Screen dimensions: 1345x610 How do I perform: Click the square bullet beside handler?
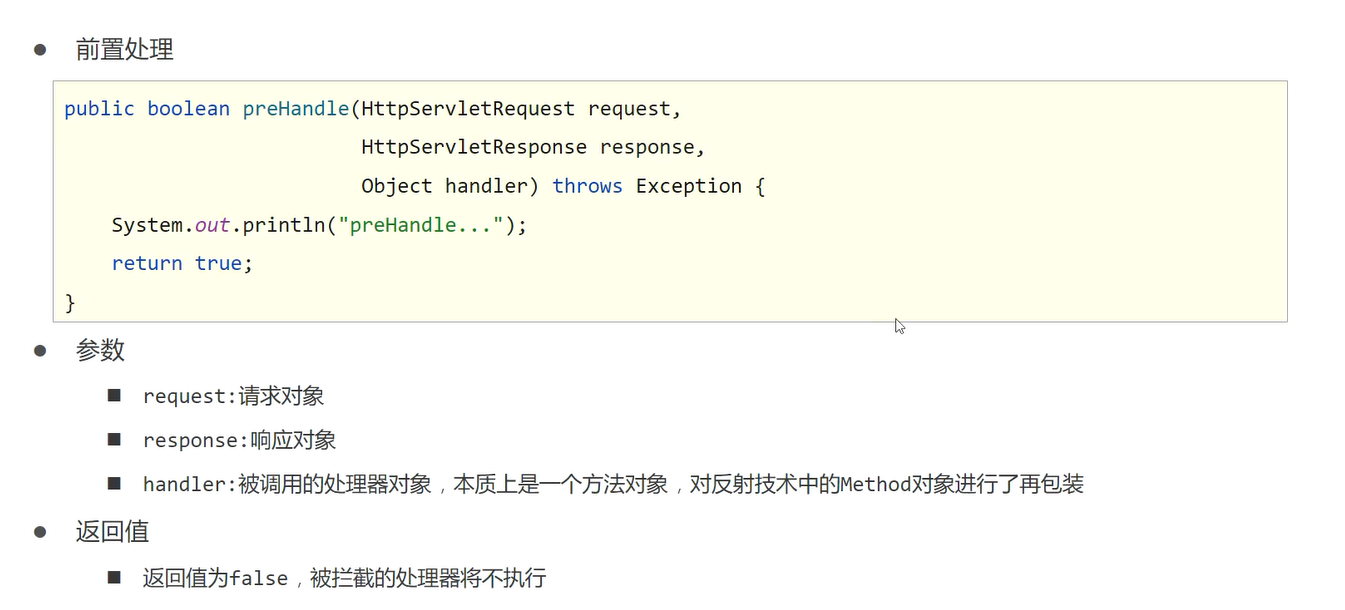(x=114, y=484)
